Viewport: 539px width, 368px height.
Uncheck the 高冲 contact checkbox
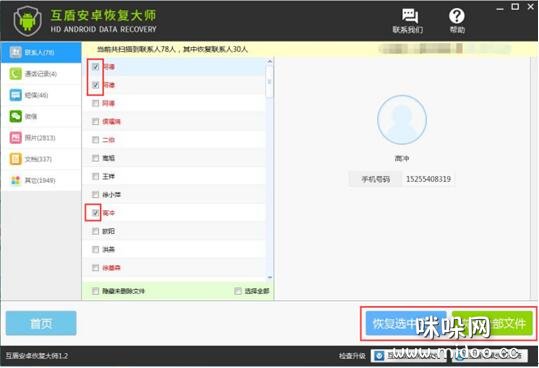pos(96,213)
